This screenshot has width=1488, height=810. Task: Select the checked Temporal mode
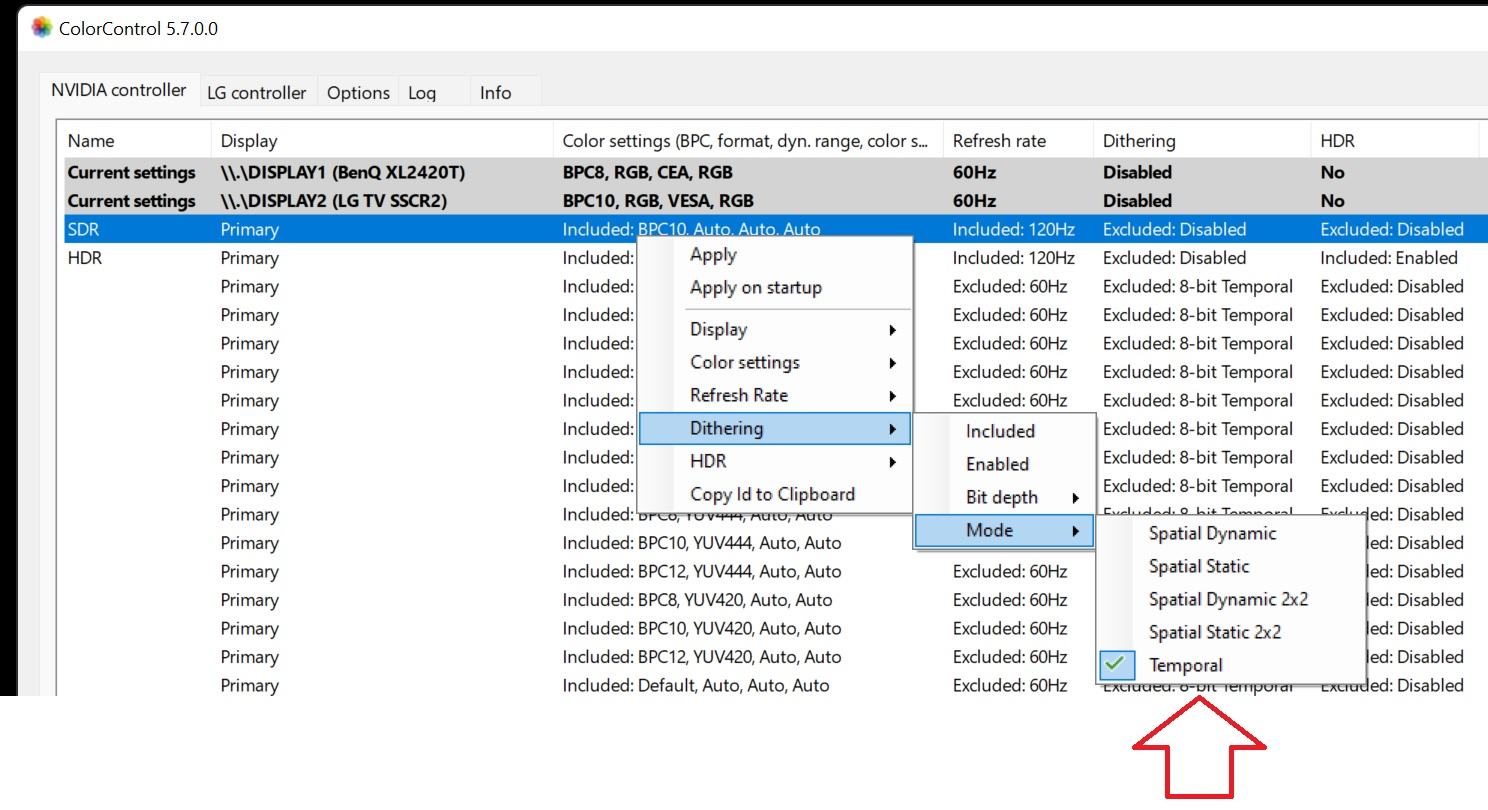coord(1231,666)
